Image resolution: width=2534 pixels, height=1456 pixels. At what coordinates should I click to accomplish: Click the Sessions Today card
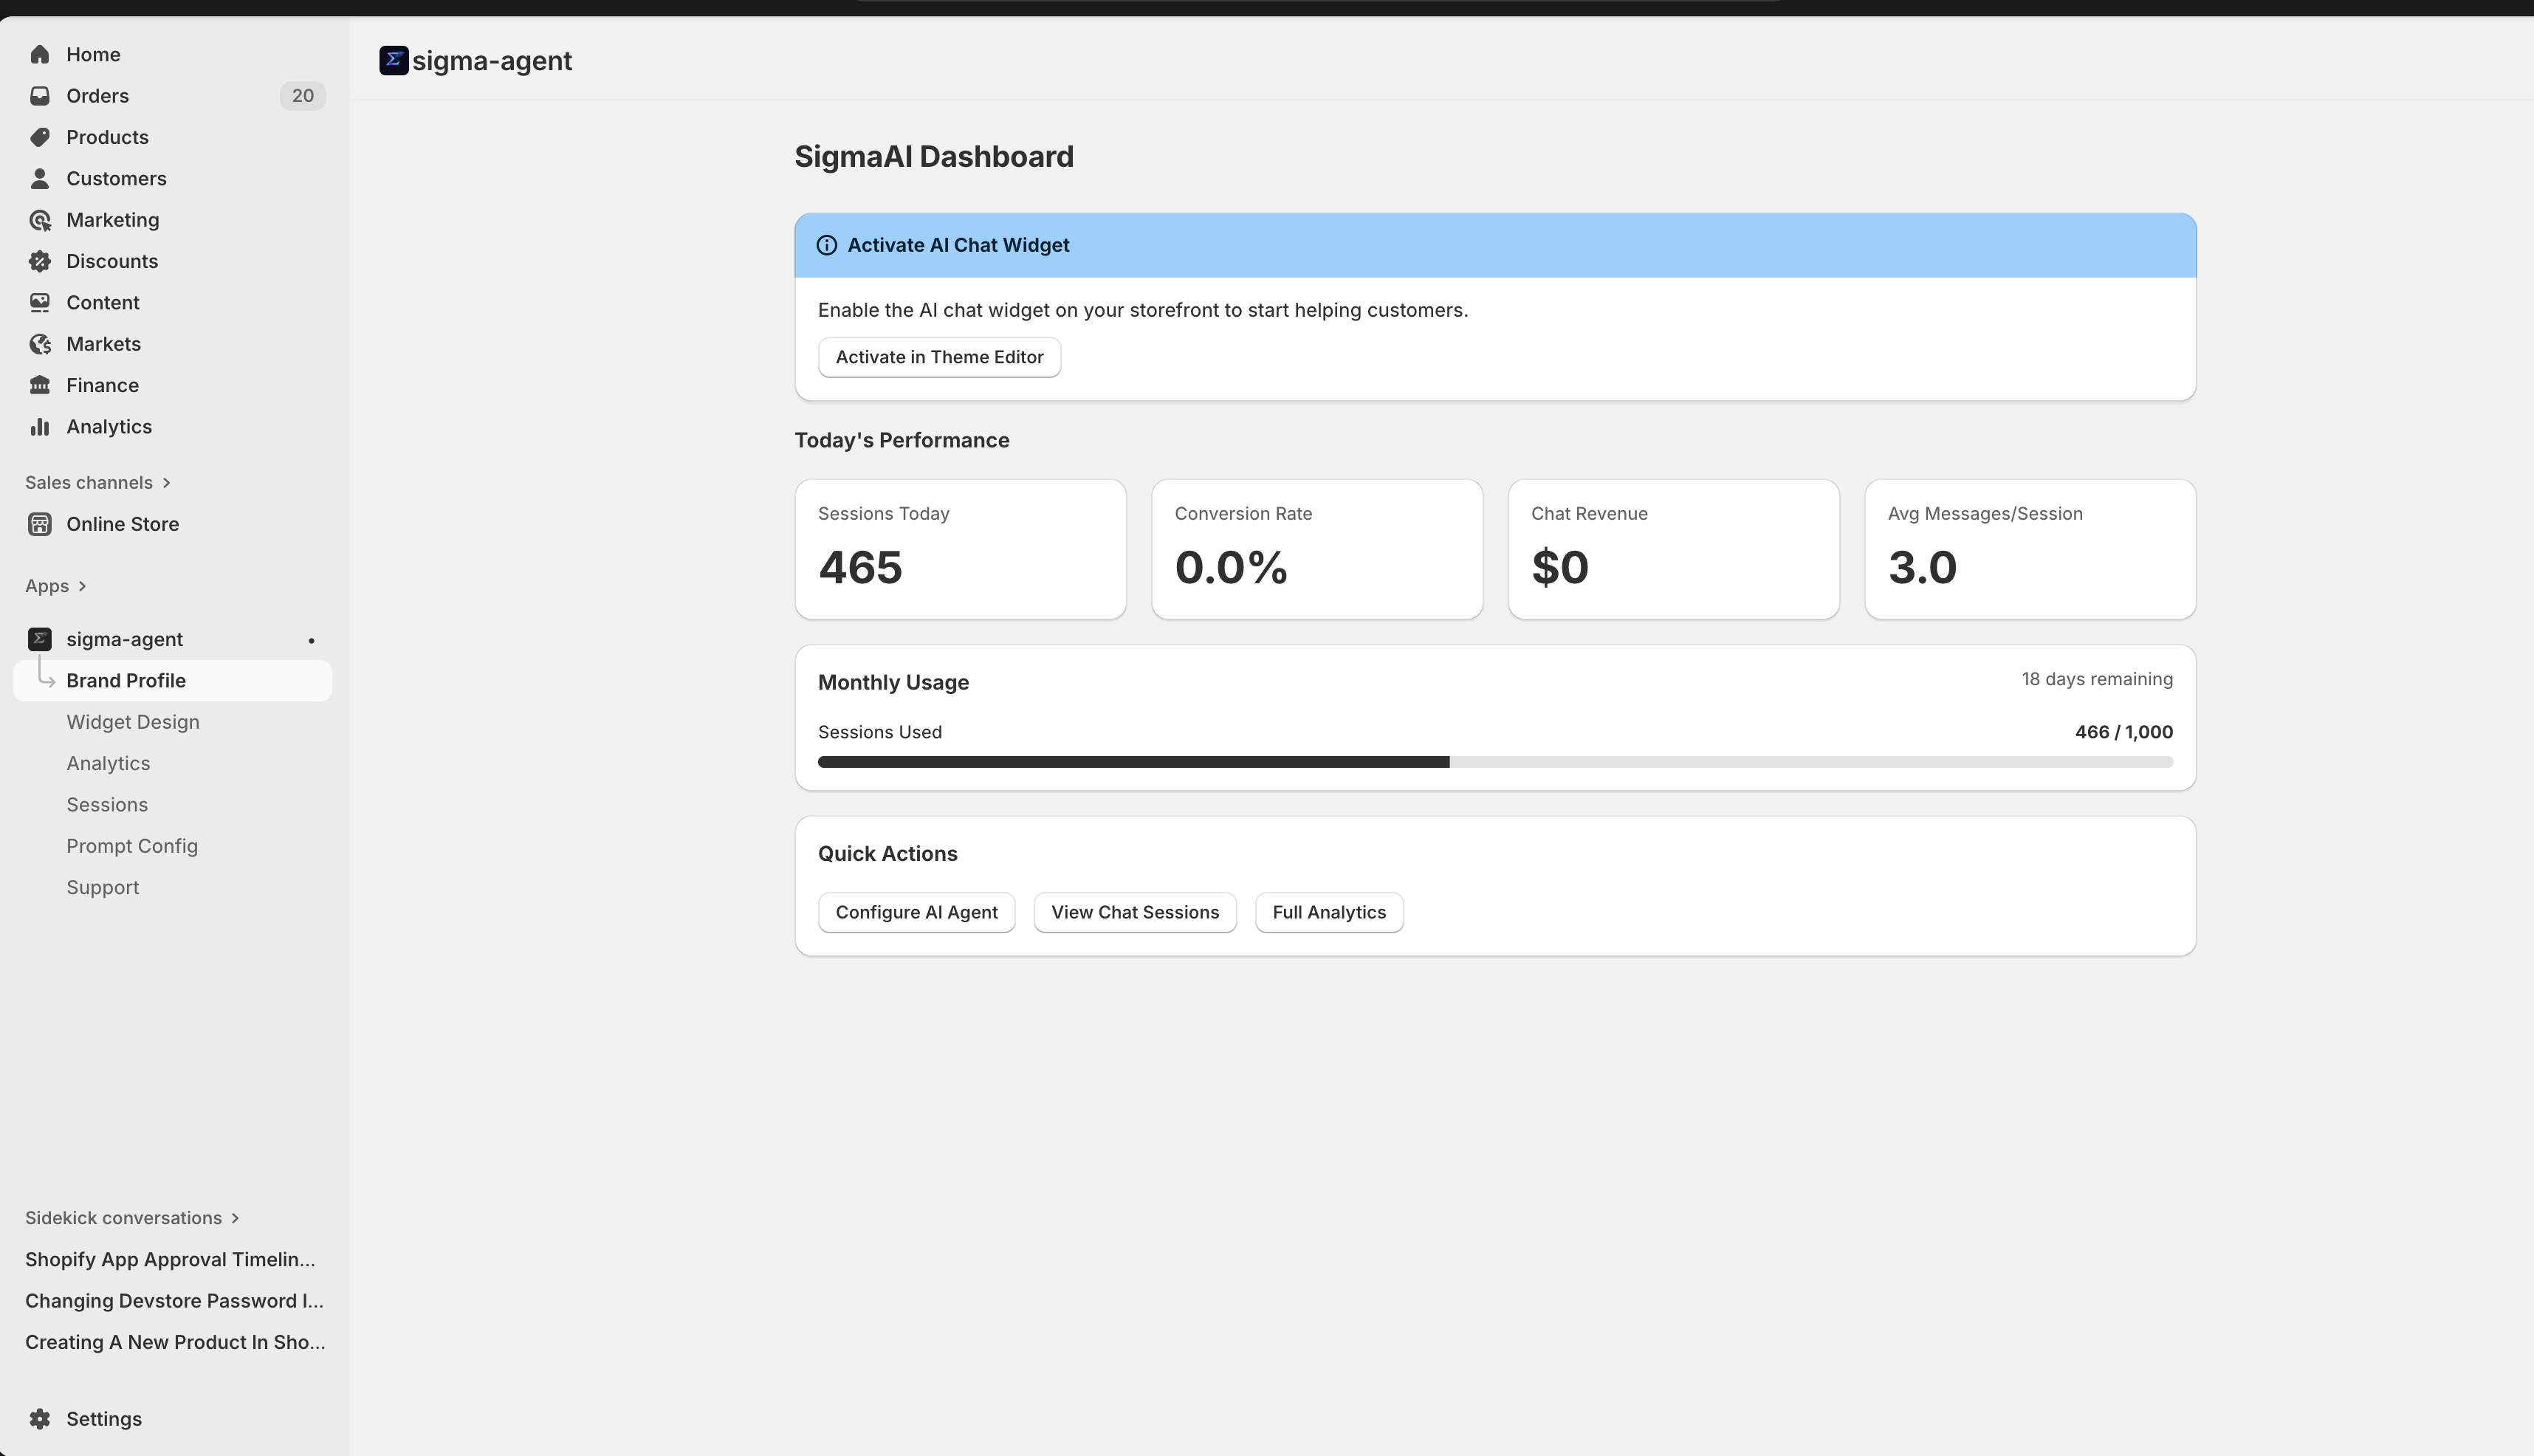[x=960, y=549]
